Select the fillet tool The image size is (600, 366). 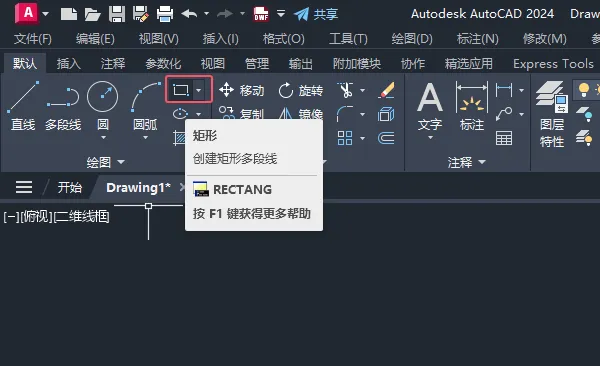click(345, 114)
